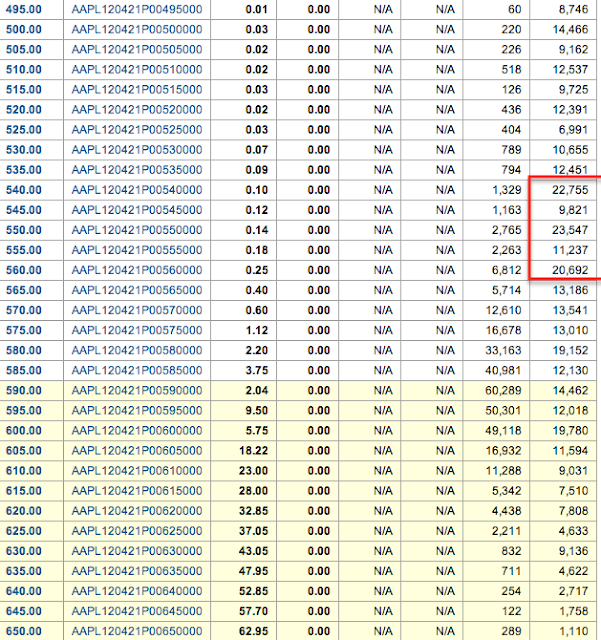Select the 650.00 strike price
This screenshot has height=640, width=601.
[x=24, y=631]
